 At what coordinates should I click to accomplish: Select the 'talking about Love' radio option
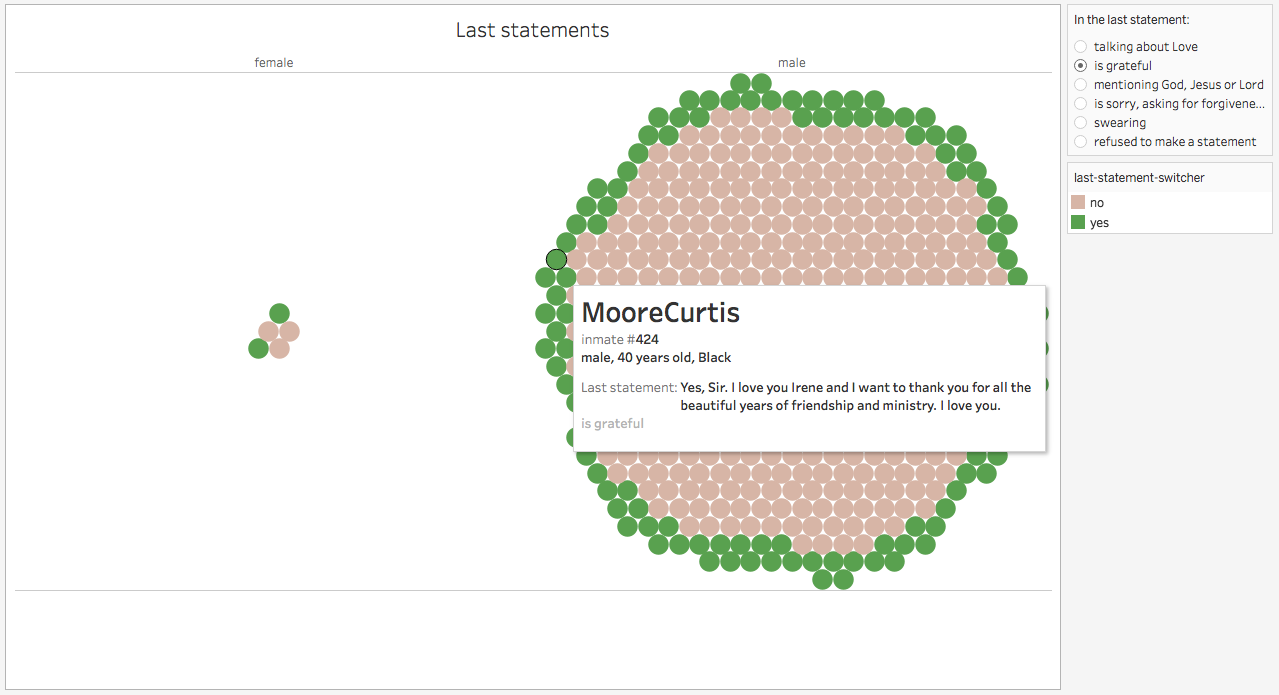coord(1135,47)
